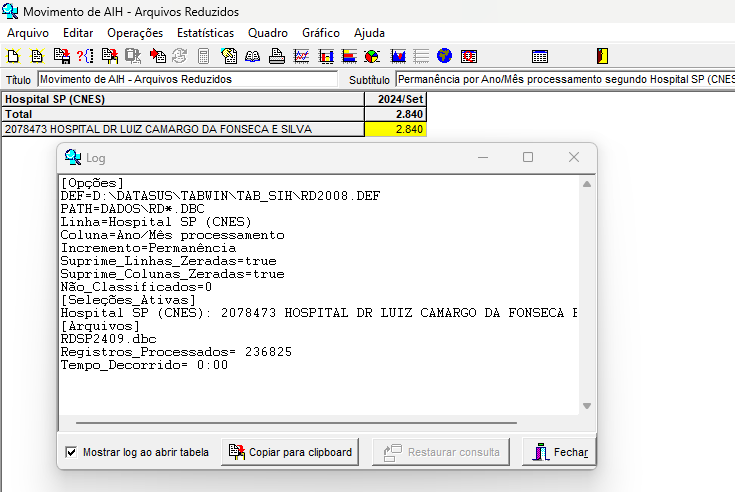Click the Hospital SP (CNES) column header
Image resolution: width=735 pixels, height=492 pixels.
tap(183, 99)
